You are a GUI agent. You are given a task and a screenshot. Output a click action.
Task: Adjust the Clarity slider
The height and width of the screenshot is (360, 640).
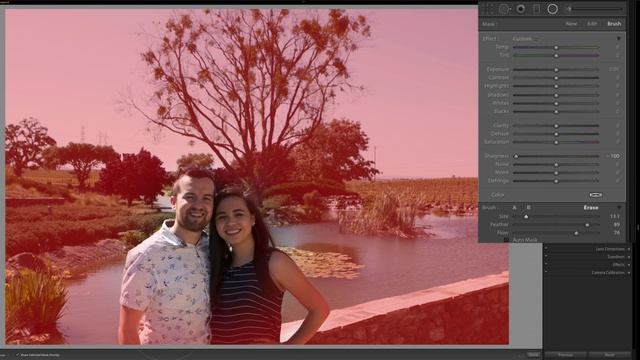pyautogui.click(x=556, y=126)
